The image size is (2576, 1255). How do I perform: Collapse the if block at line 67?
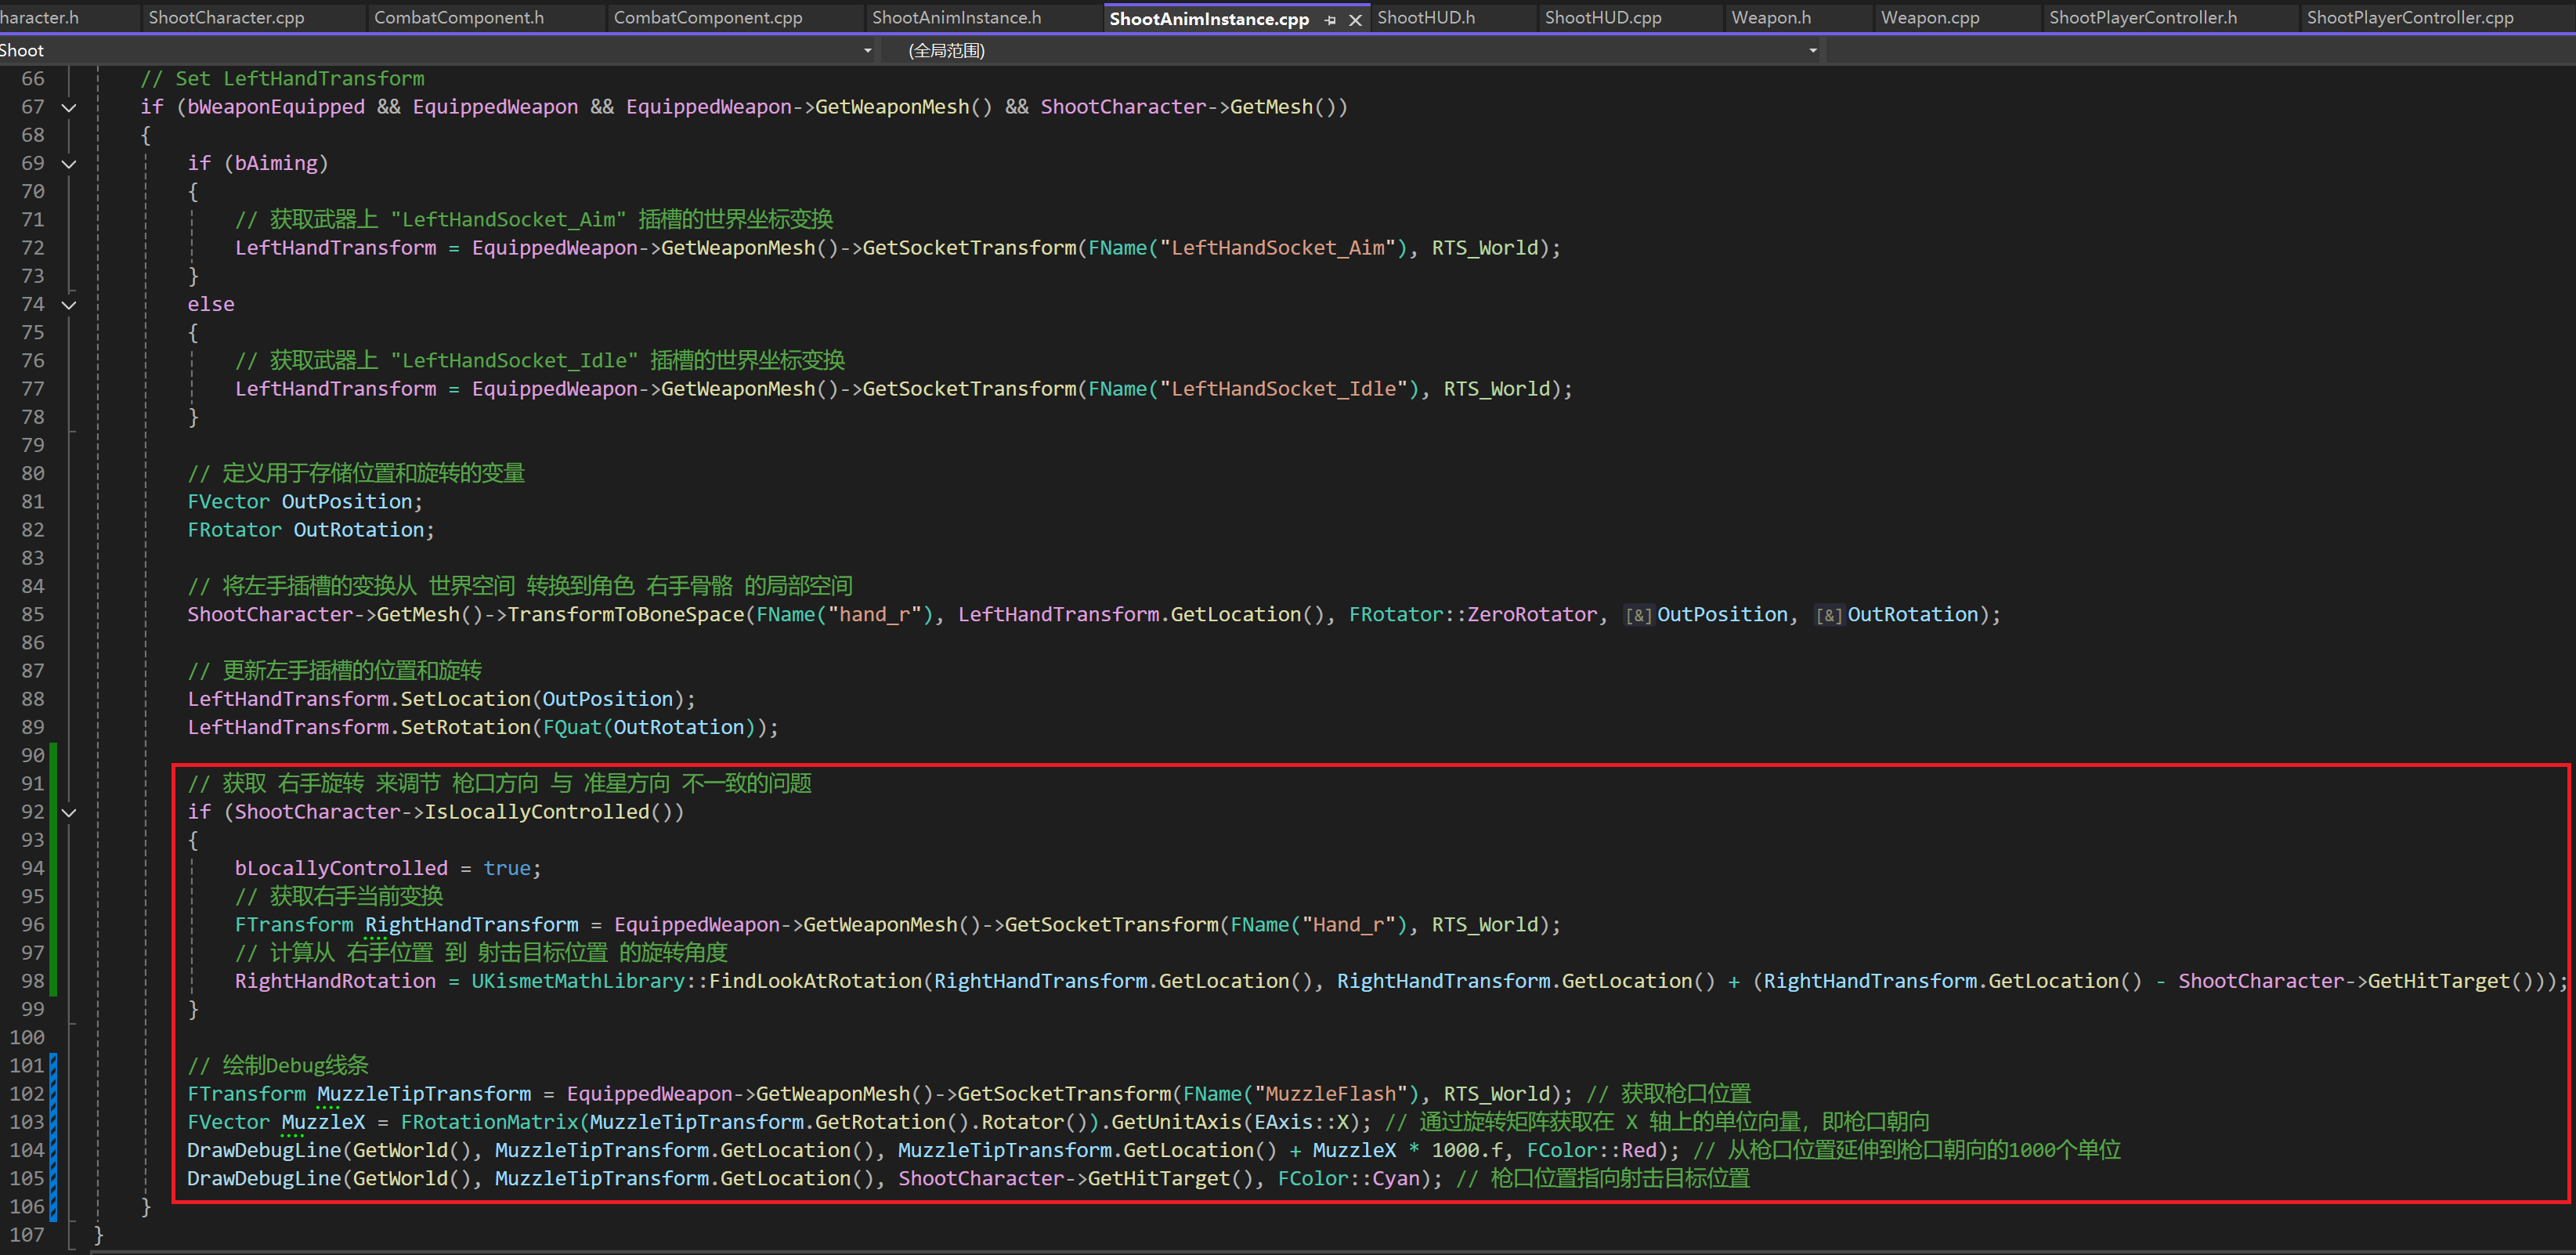(69, 107)
